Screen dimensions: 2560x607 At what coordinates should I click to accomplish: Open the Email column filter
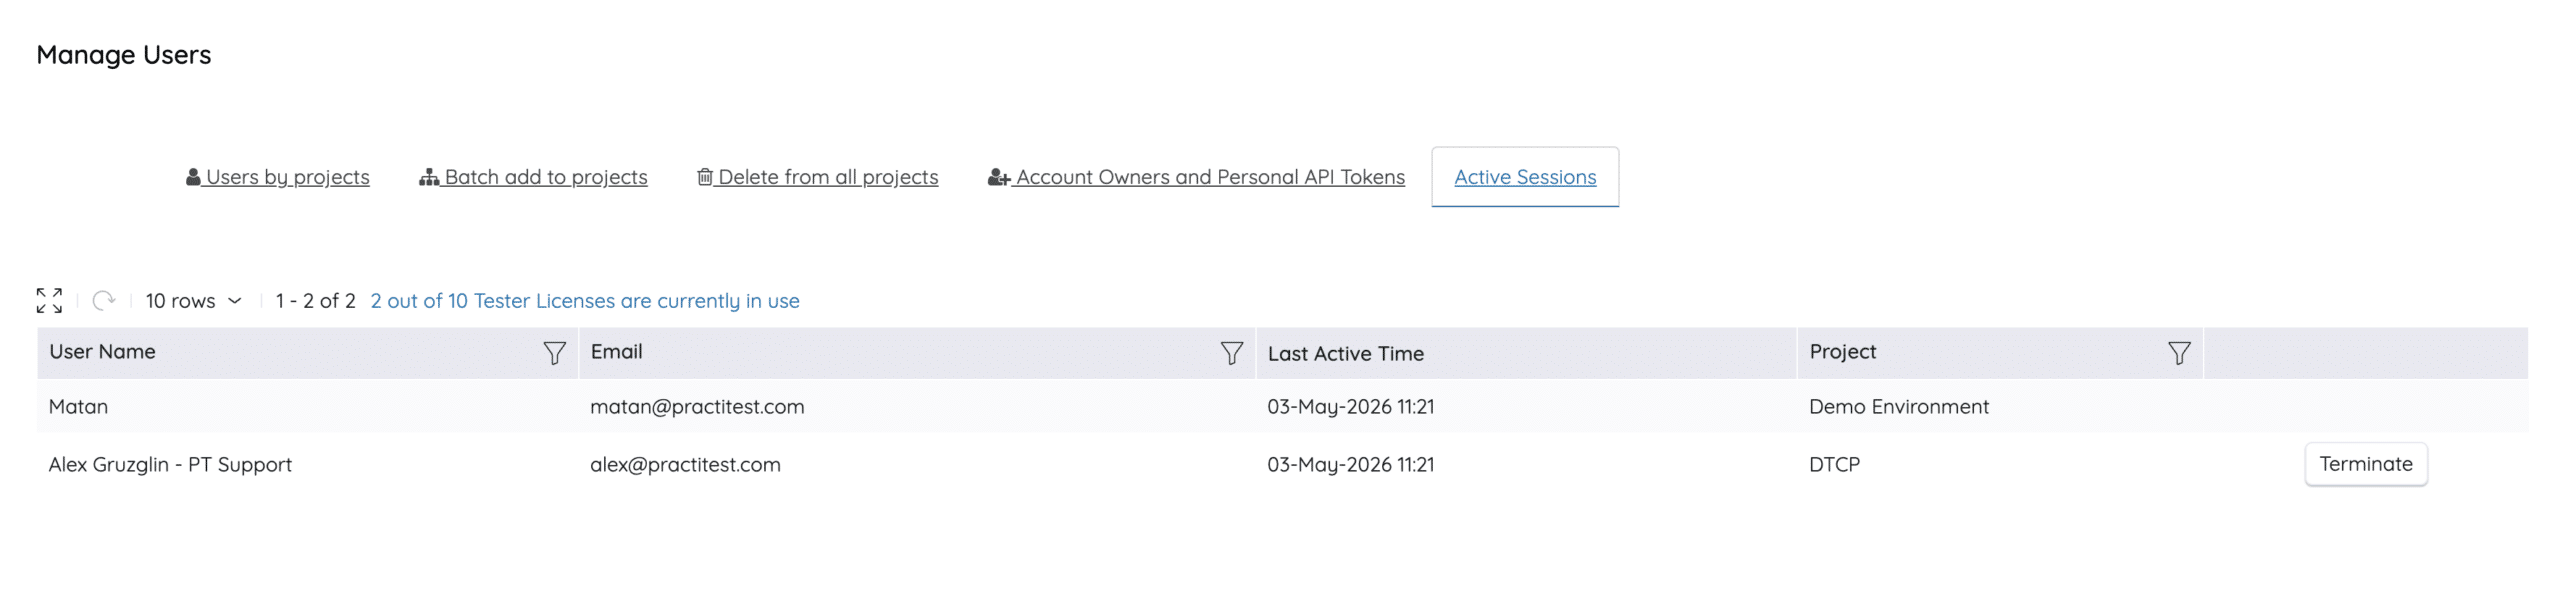pyautogui.click(x=1231, y=353)
